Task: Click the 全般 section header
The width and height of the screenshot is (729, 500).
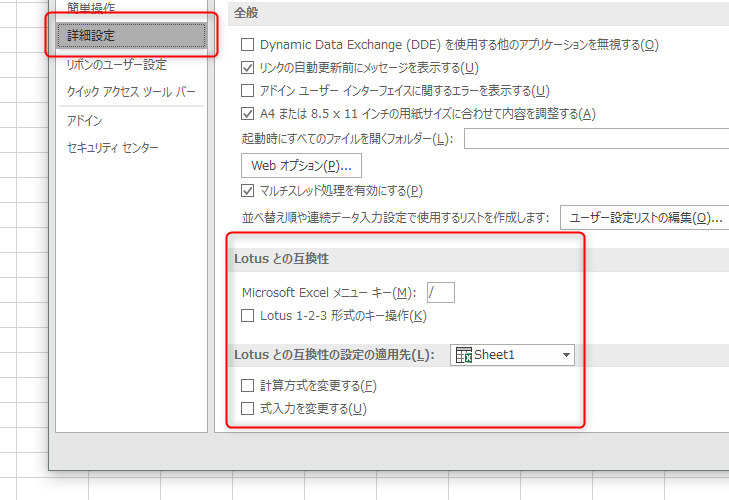Action: coord(246,13)
